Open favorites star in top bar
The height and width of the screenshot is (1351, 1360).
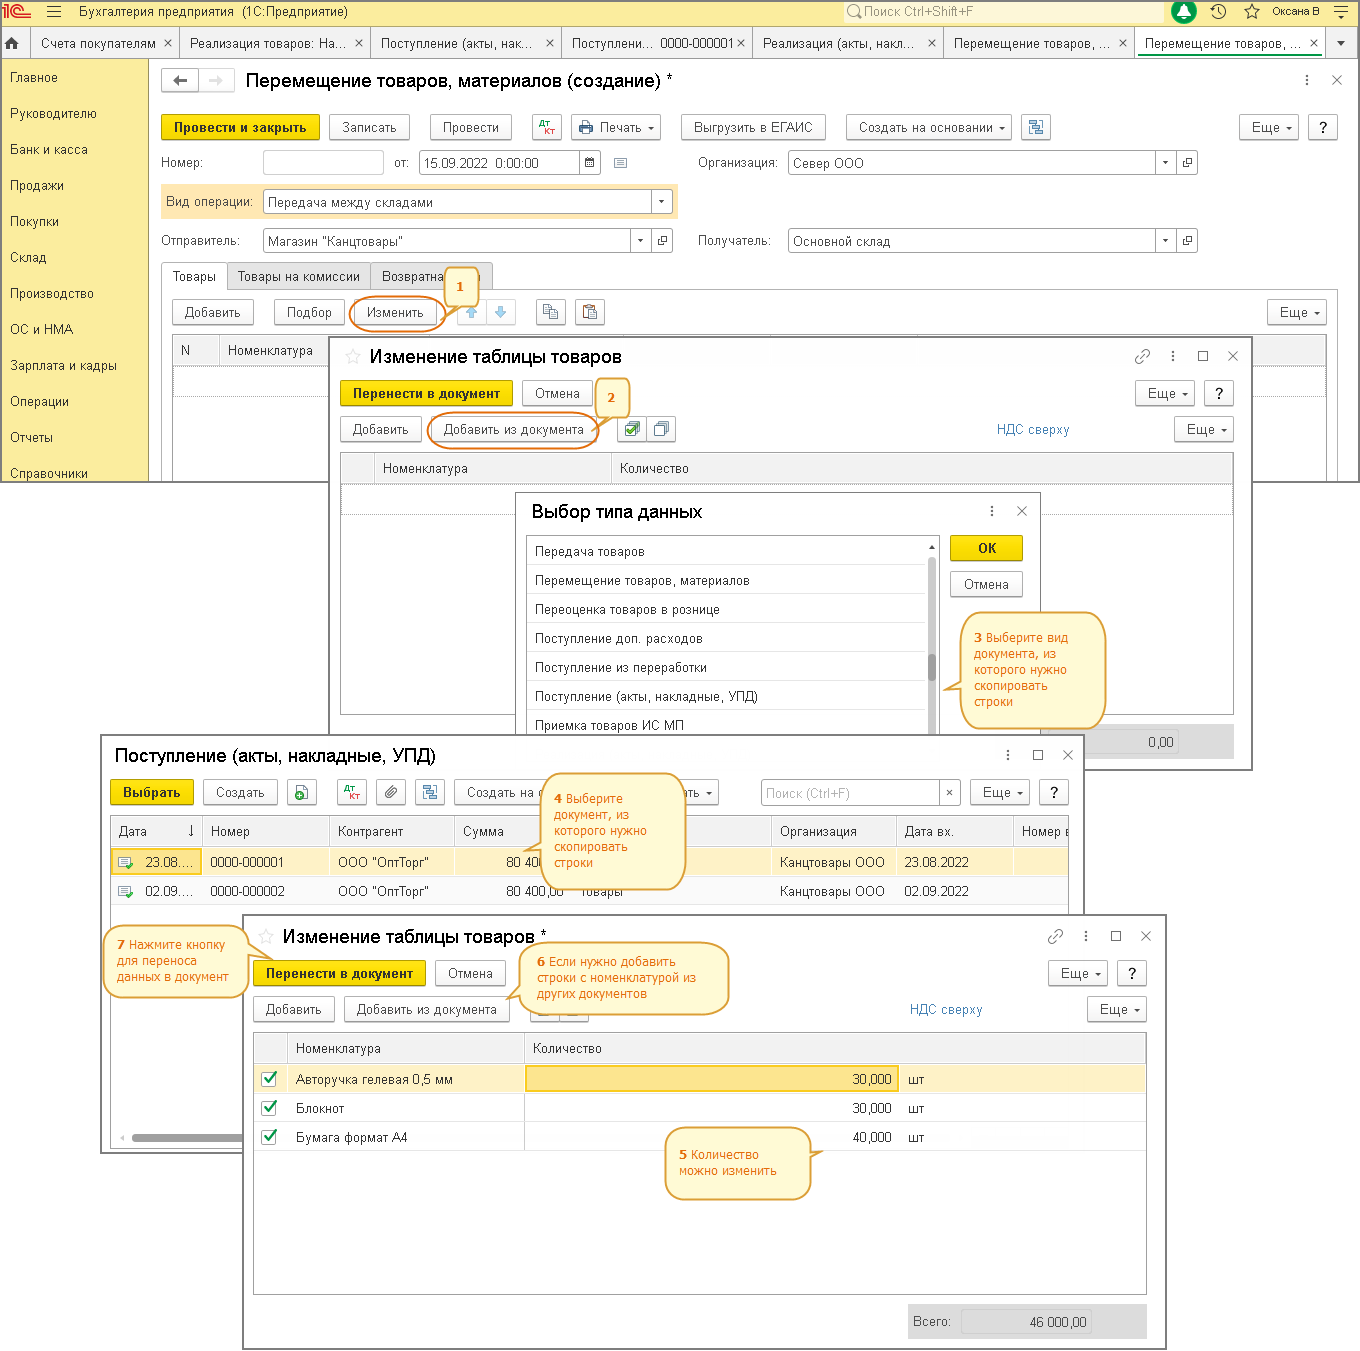[x=1252, y=12]
